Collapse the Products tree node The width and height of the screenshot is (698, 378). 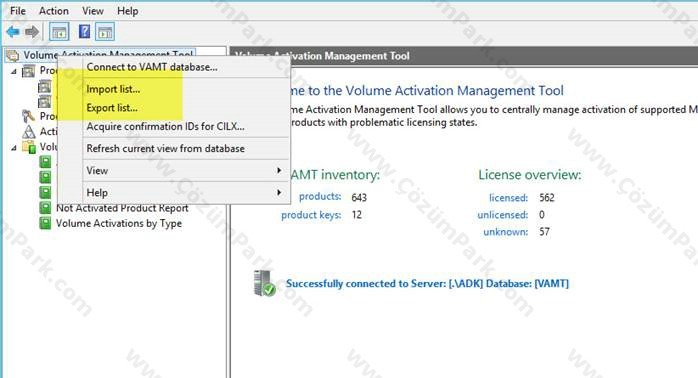point(14,71)
